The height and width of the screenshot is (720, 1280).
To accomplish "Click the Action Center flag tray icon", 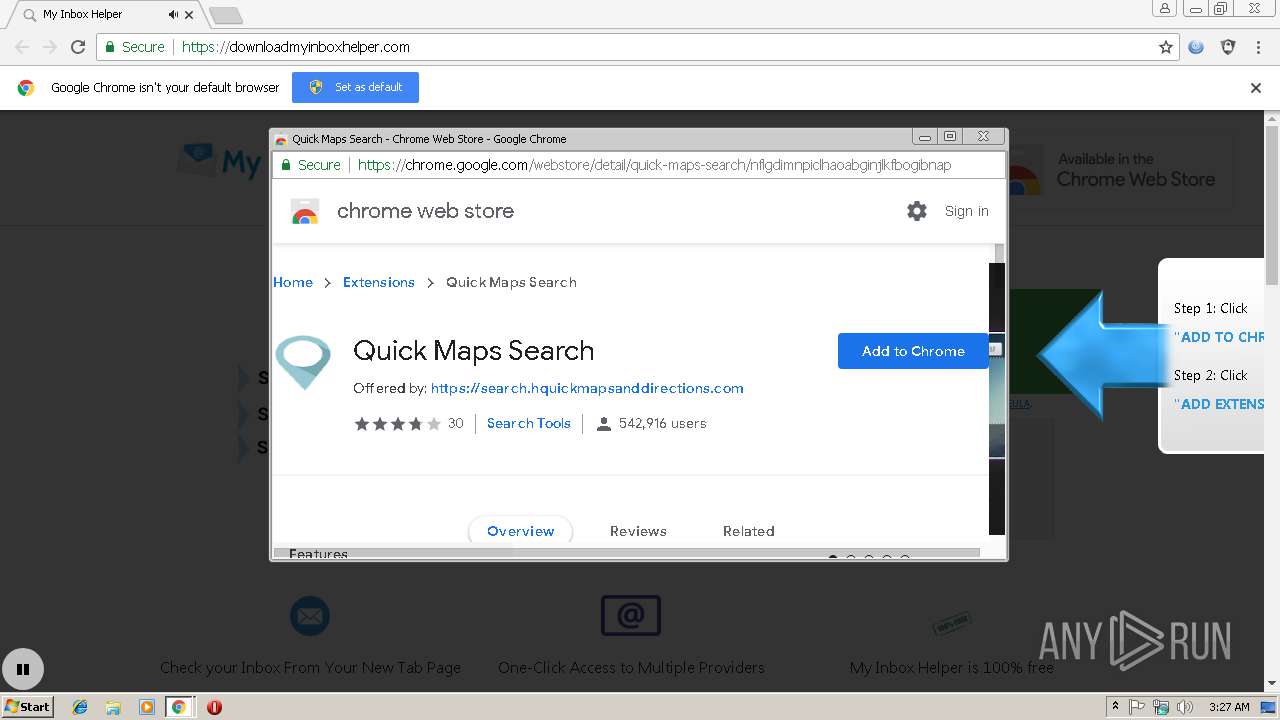I will tap(1137, 707).
